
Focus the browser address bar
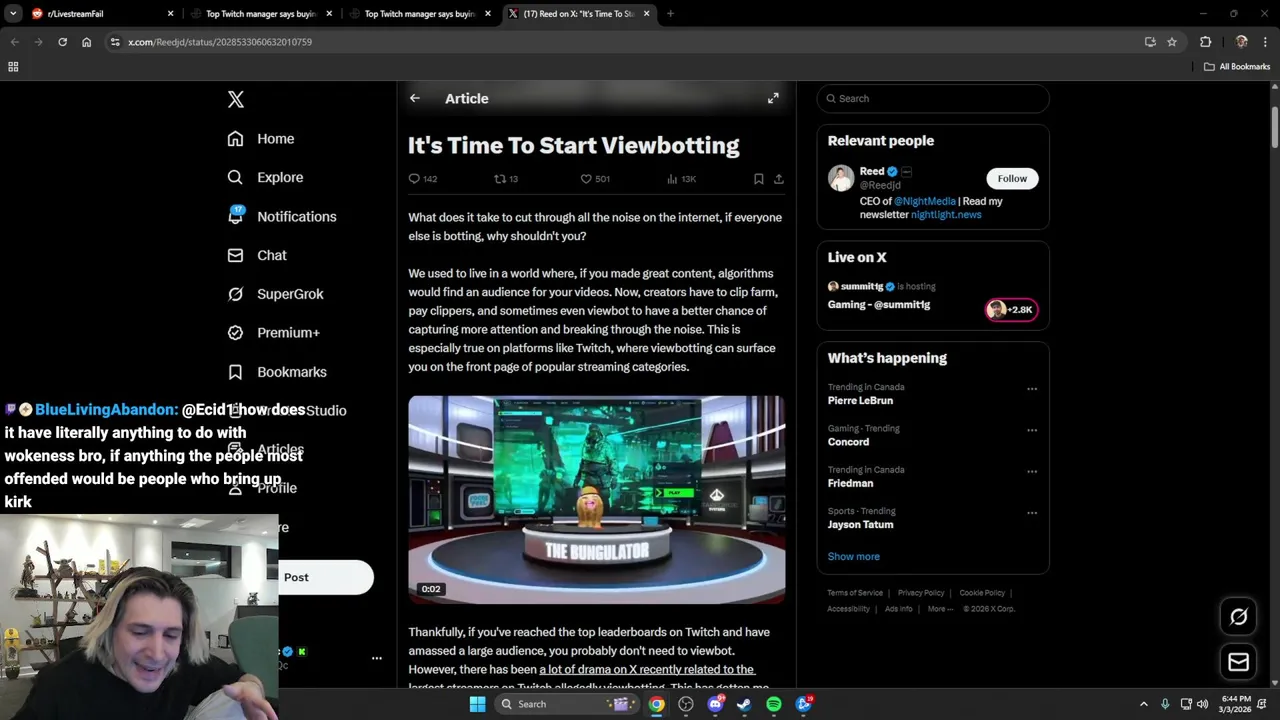pyautogui.click(x=630, y=42)
